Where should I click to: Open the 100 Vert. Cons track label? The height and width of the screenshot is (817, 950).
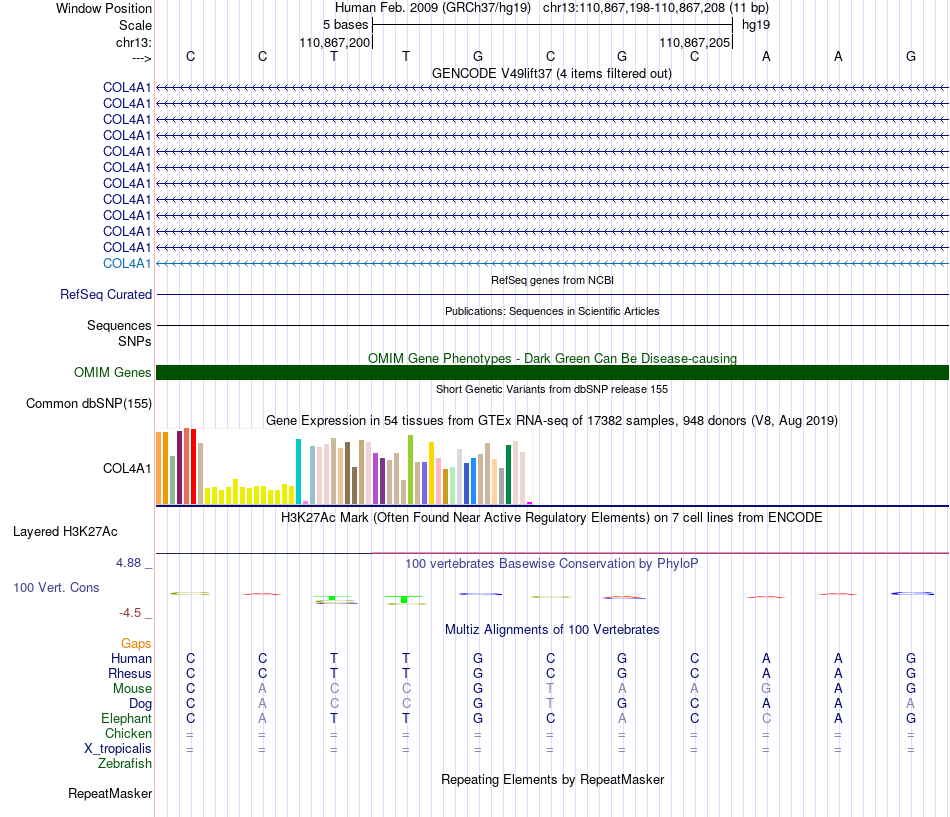pyautogui.click(x=56, y=587)
